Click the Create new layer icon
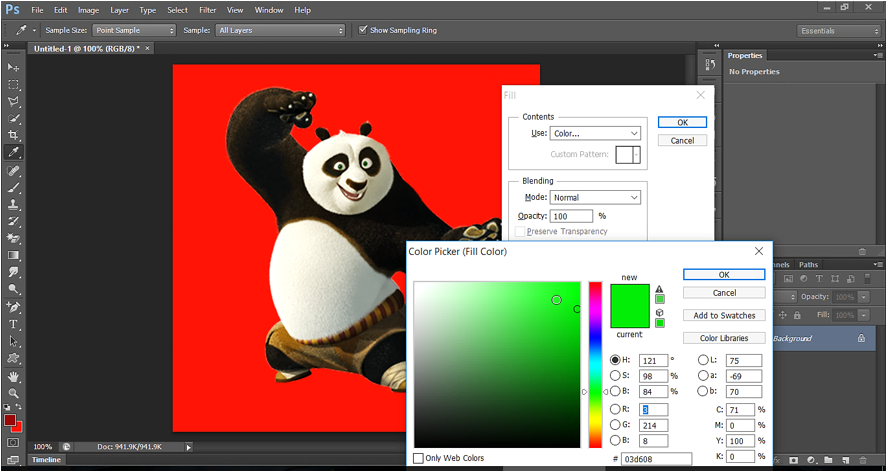 (x=846, y=460)
